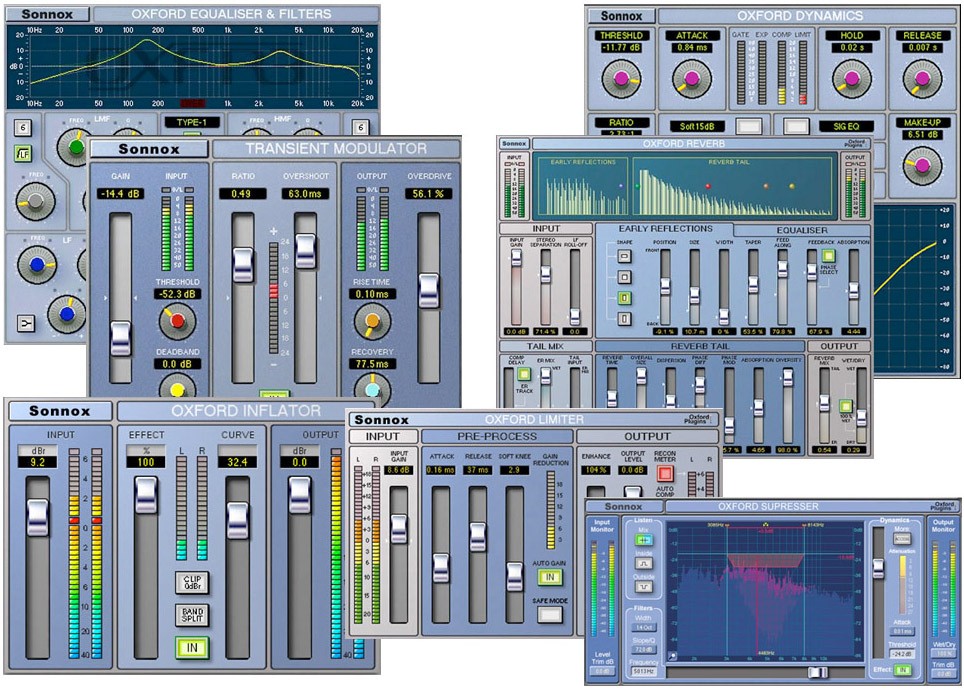The height and width of the screenshot is (689, 964).
Task: Toggle the Effect IN switch on Oxford Suppresser
Action: 903,669
